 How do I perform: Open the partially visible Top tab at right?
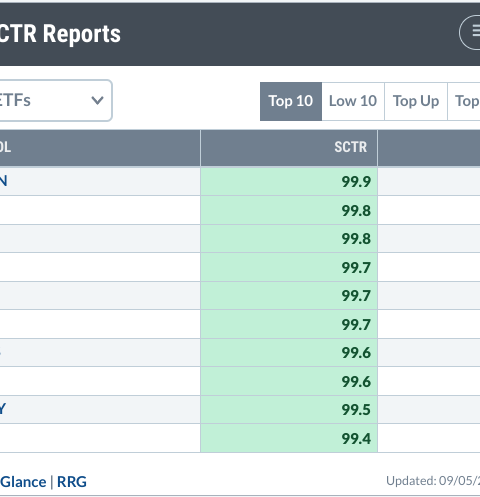pos(464,101)
